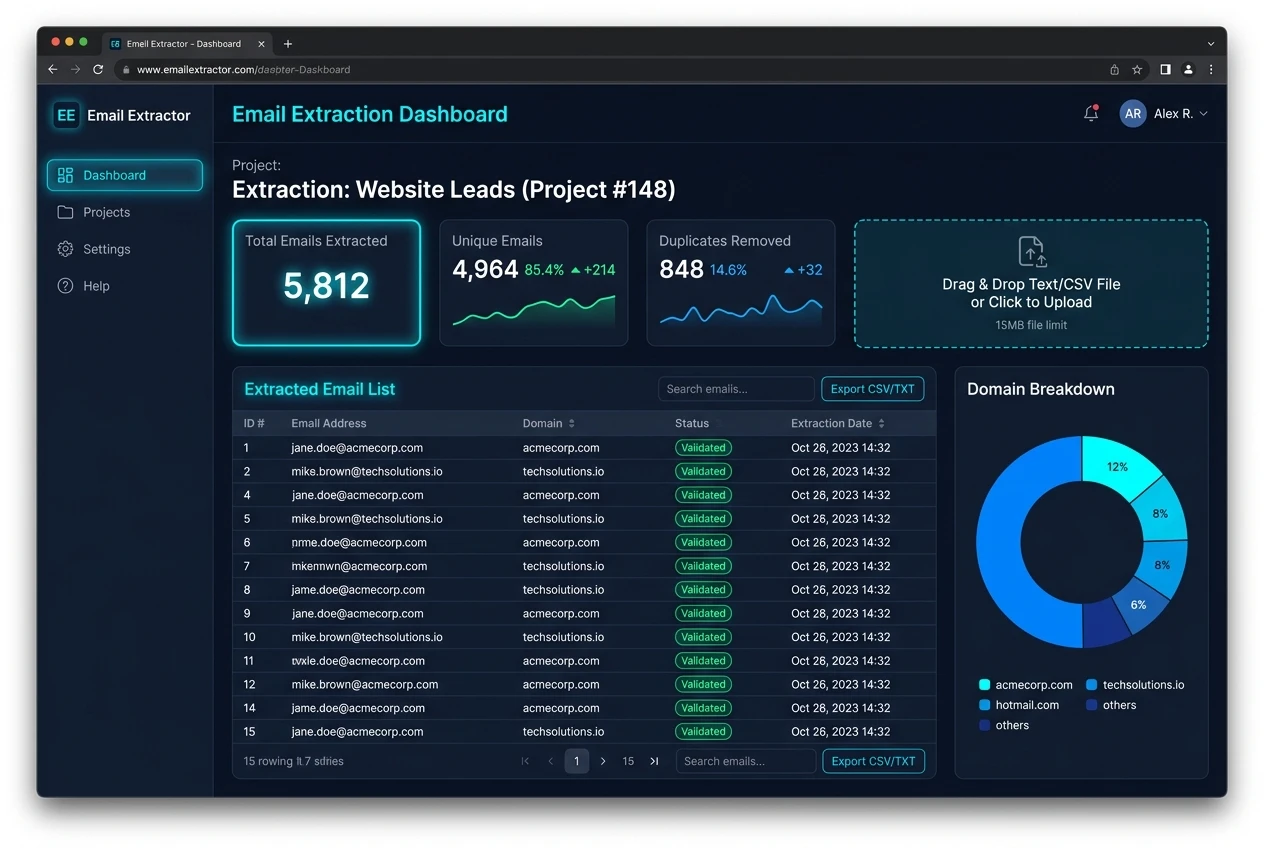Click the hotmail.com legend color swatch

(x=984, y=705)
